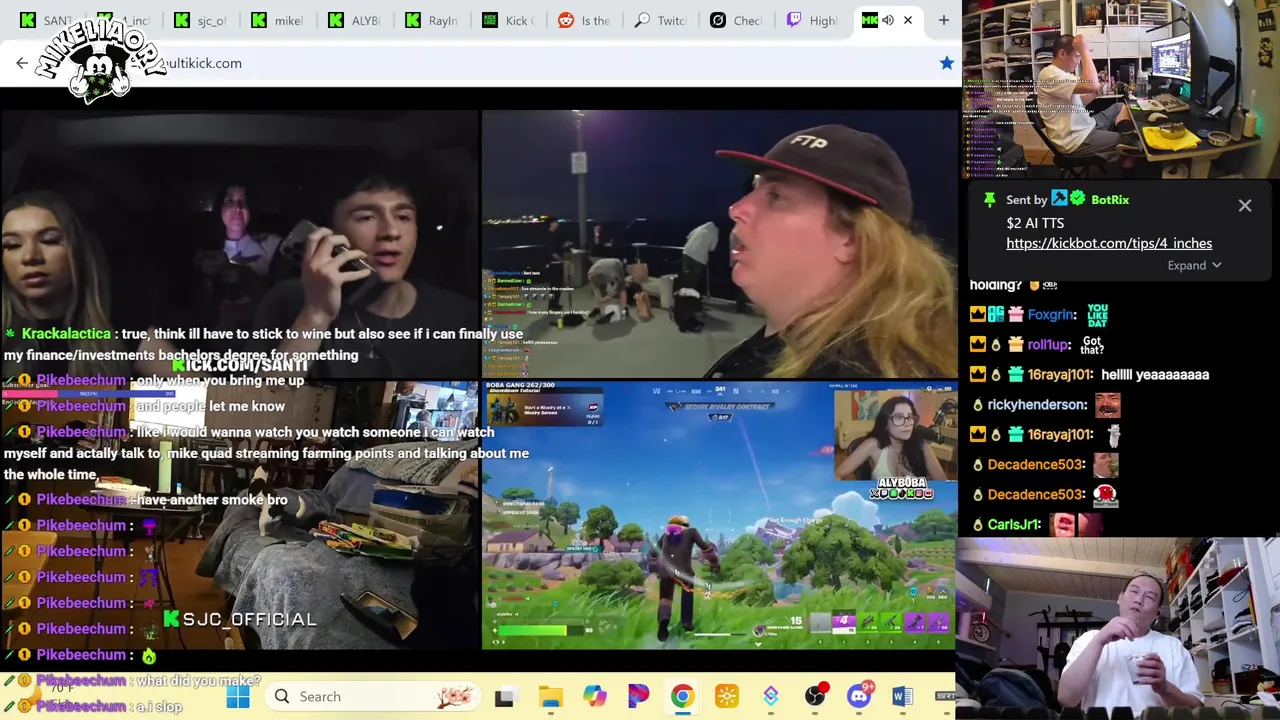The height and width of the screenshot is (720, 1280).
Task: Switch to the ALYBC Kick tab
Action: click(355, 20)
